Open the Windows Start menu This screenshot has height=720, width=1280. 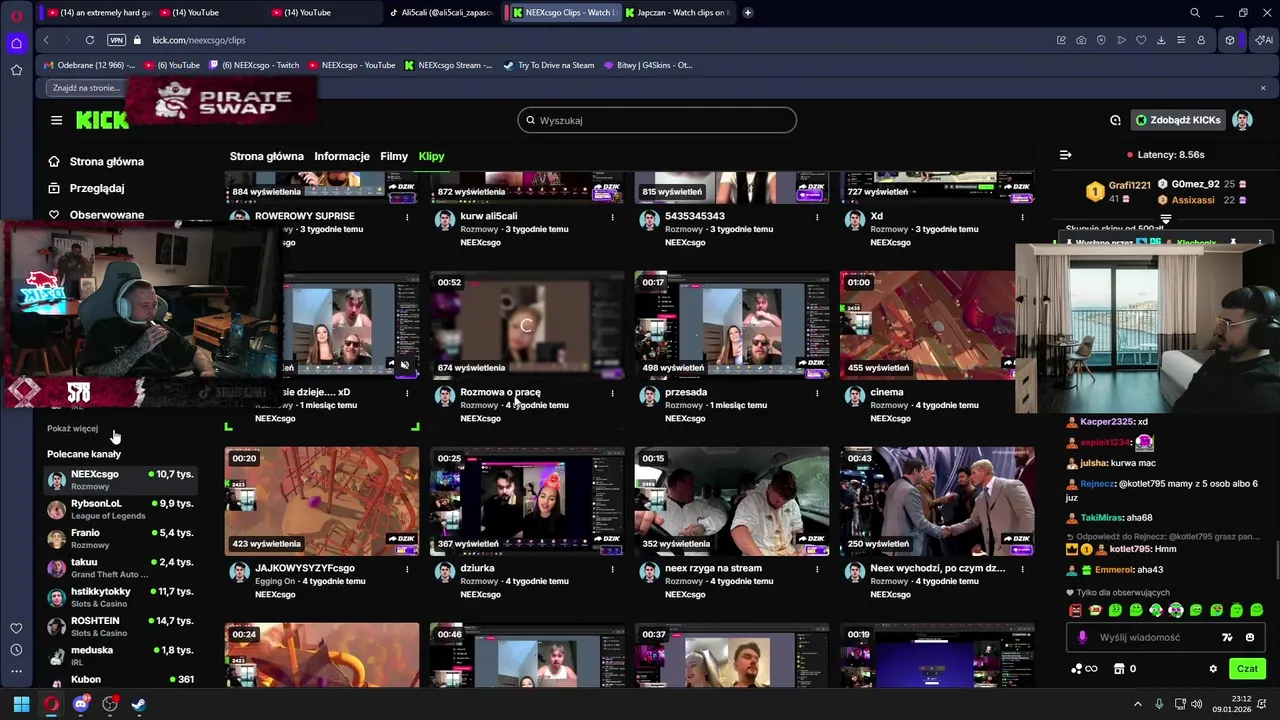pyautogui.click(x=21, y=704)
